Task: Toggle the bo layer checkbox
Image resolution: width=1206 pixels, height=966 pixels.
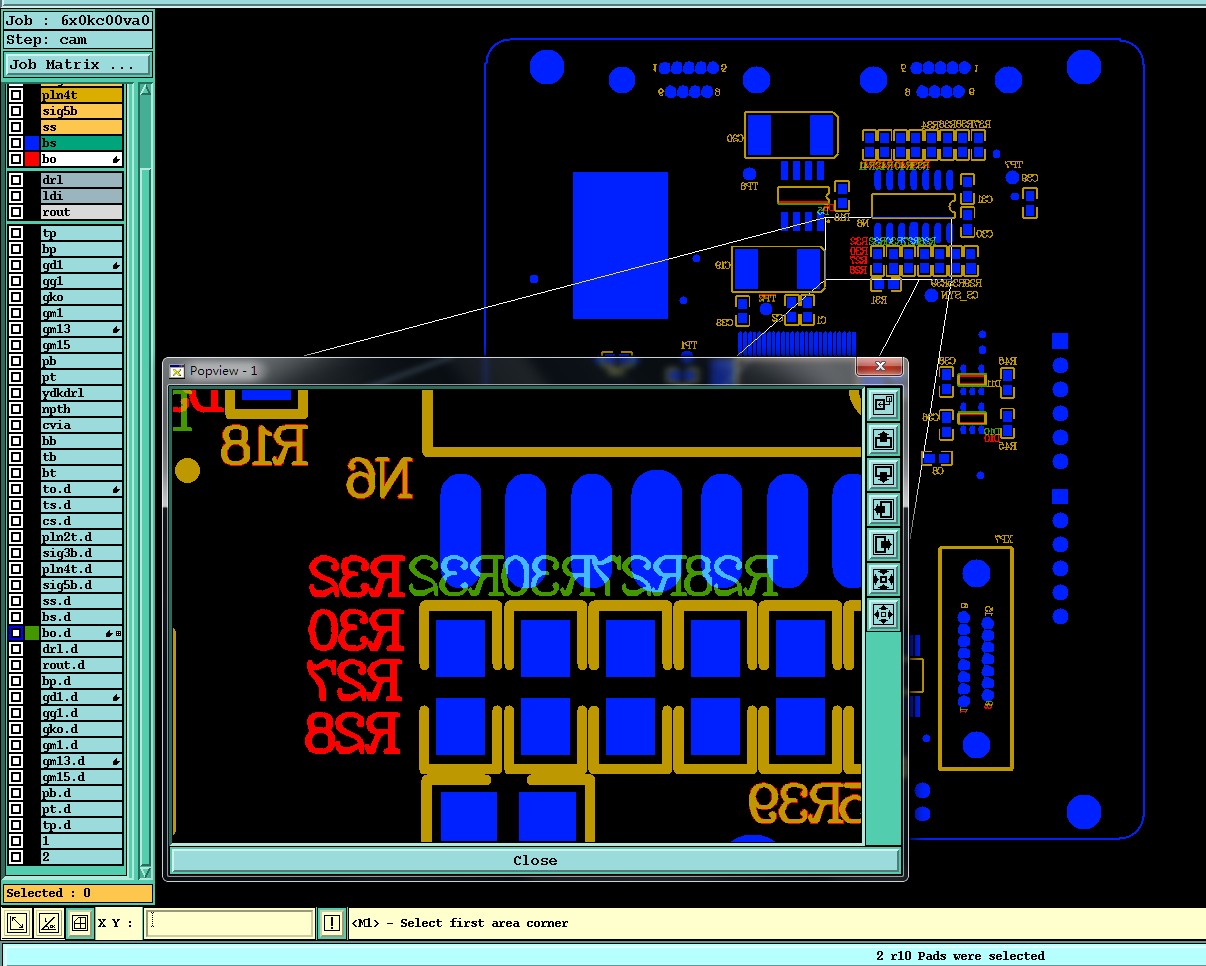Action: pos(16,159)
